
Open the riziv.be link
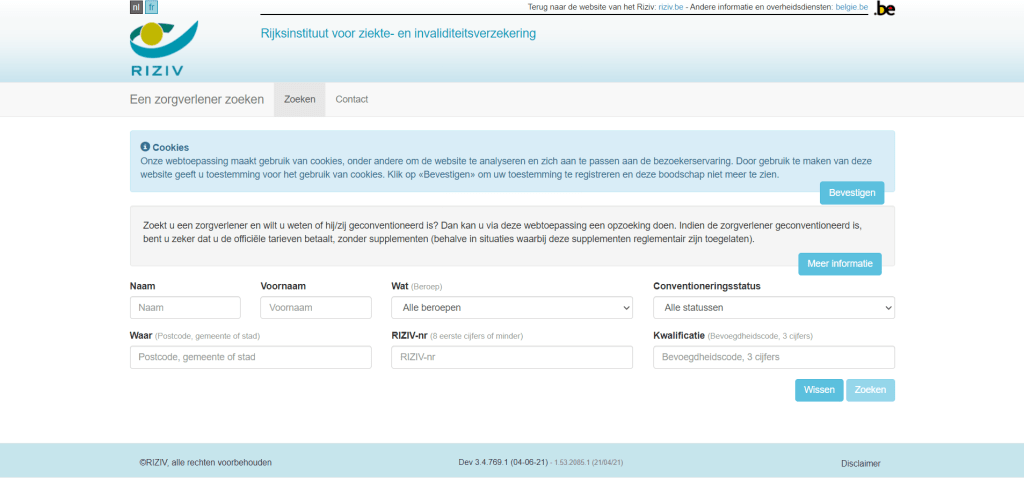pos(670,8)
